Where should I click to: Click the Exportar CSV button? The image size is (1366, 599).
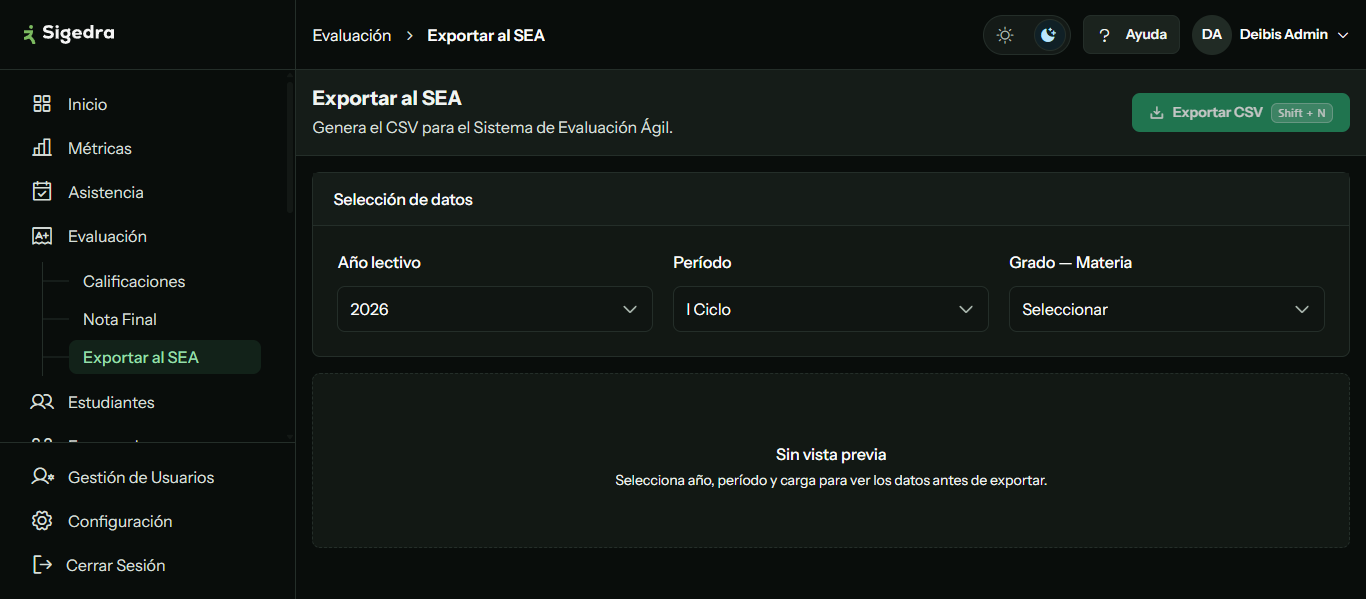coord(1241,113)
